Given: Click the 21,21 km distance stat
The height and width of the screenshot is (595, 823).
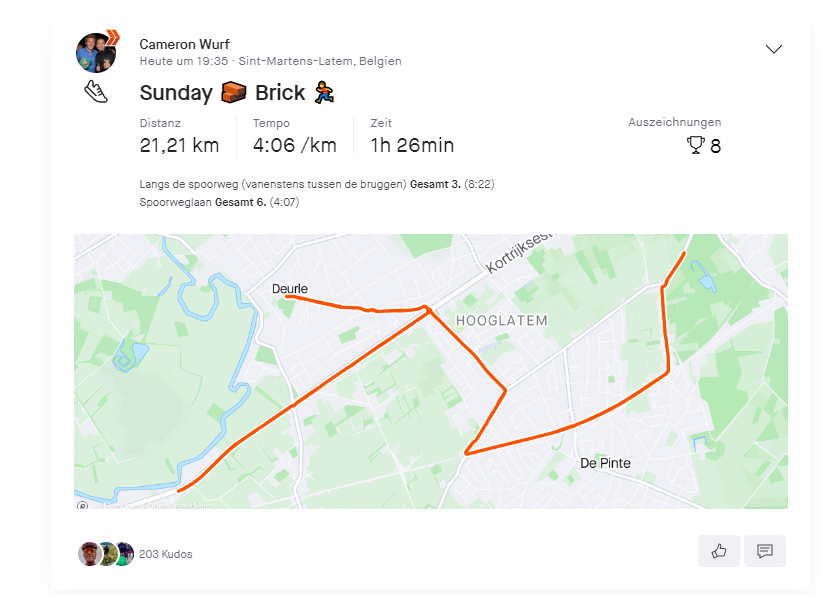Looking at the screenshot, I should 179,145.
